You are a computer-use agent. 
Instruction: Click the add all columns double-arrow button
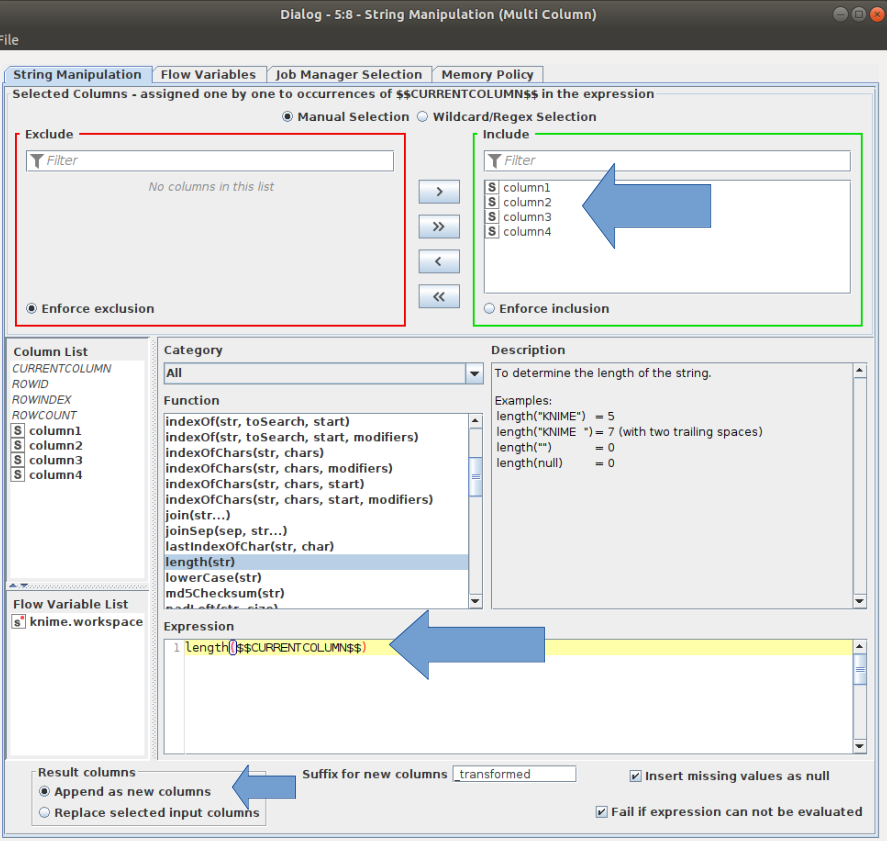coord(438,227)
